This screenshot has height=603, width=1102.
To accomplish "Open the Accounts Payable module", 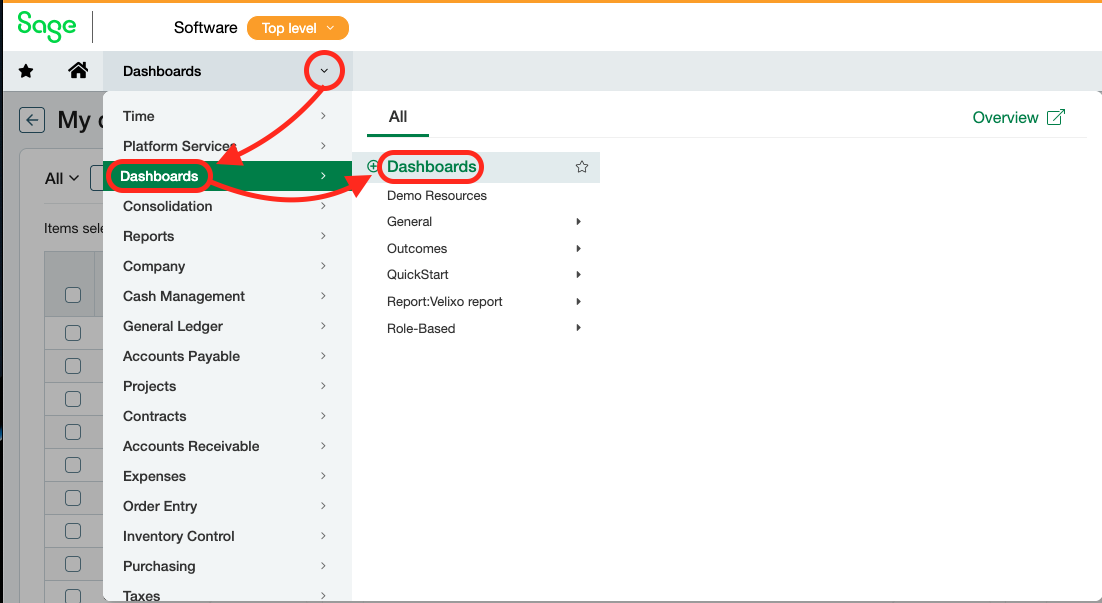I will [x=181, y=356].
